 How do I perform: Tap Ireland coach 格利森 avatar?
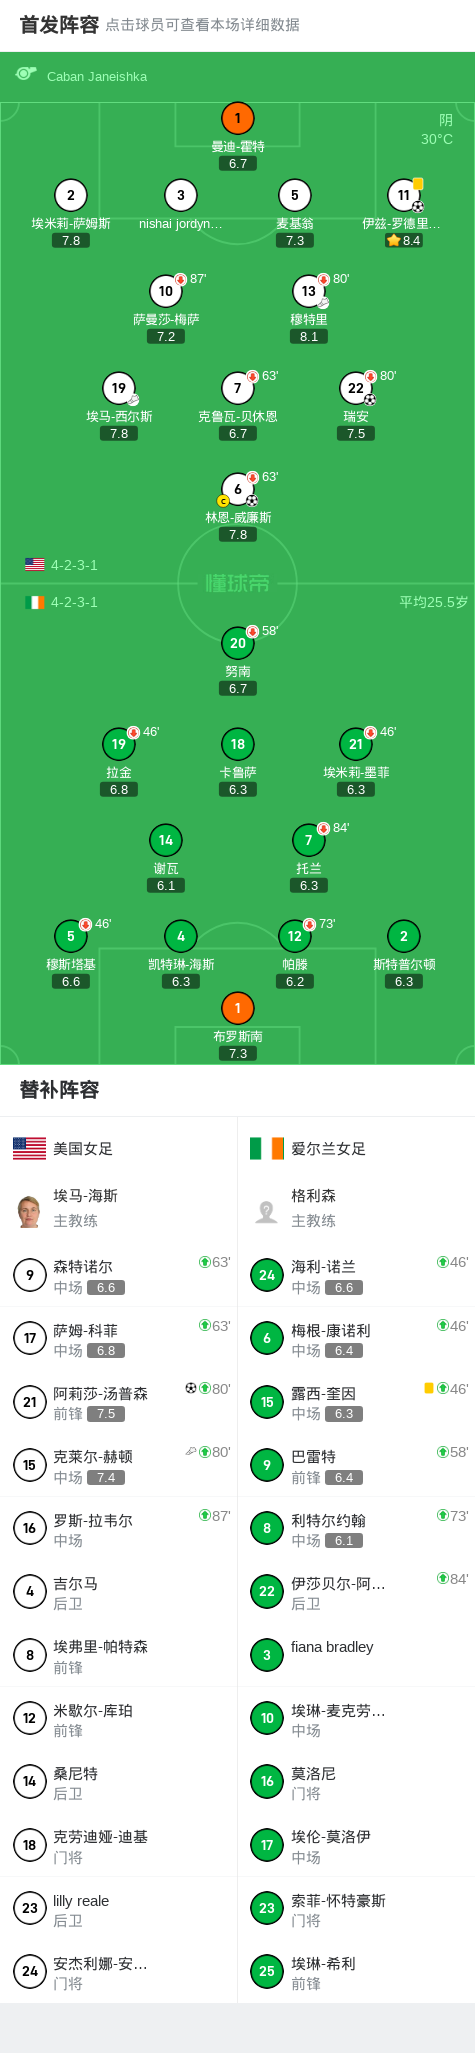pyautogui.click(x=267, y=1211)
